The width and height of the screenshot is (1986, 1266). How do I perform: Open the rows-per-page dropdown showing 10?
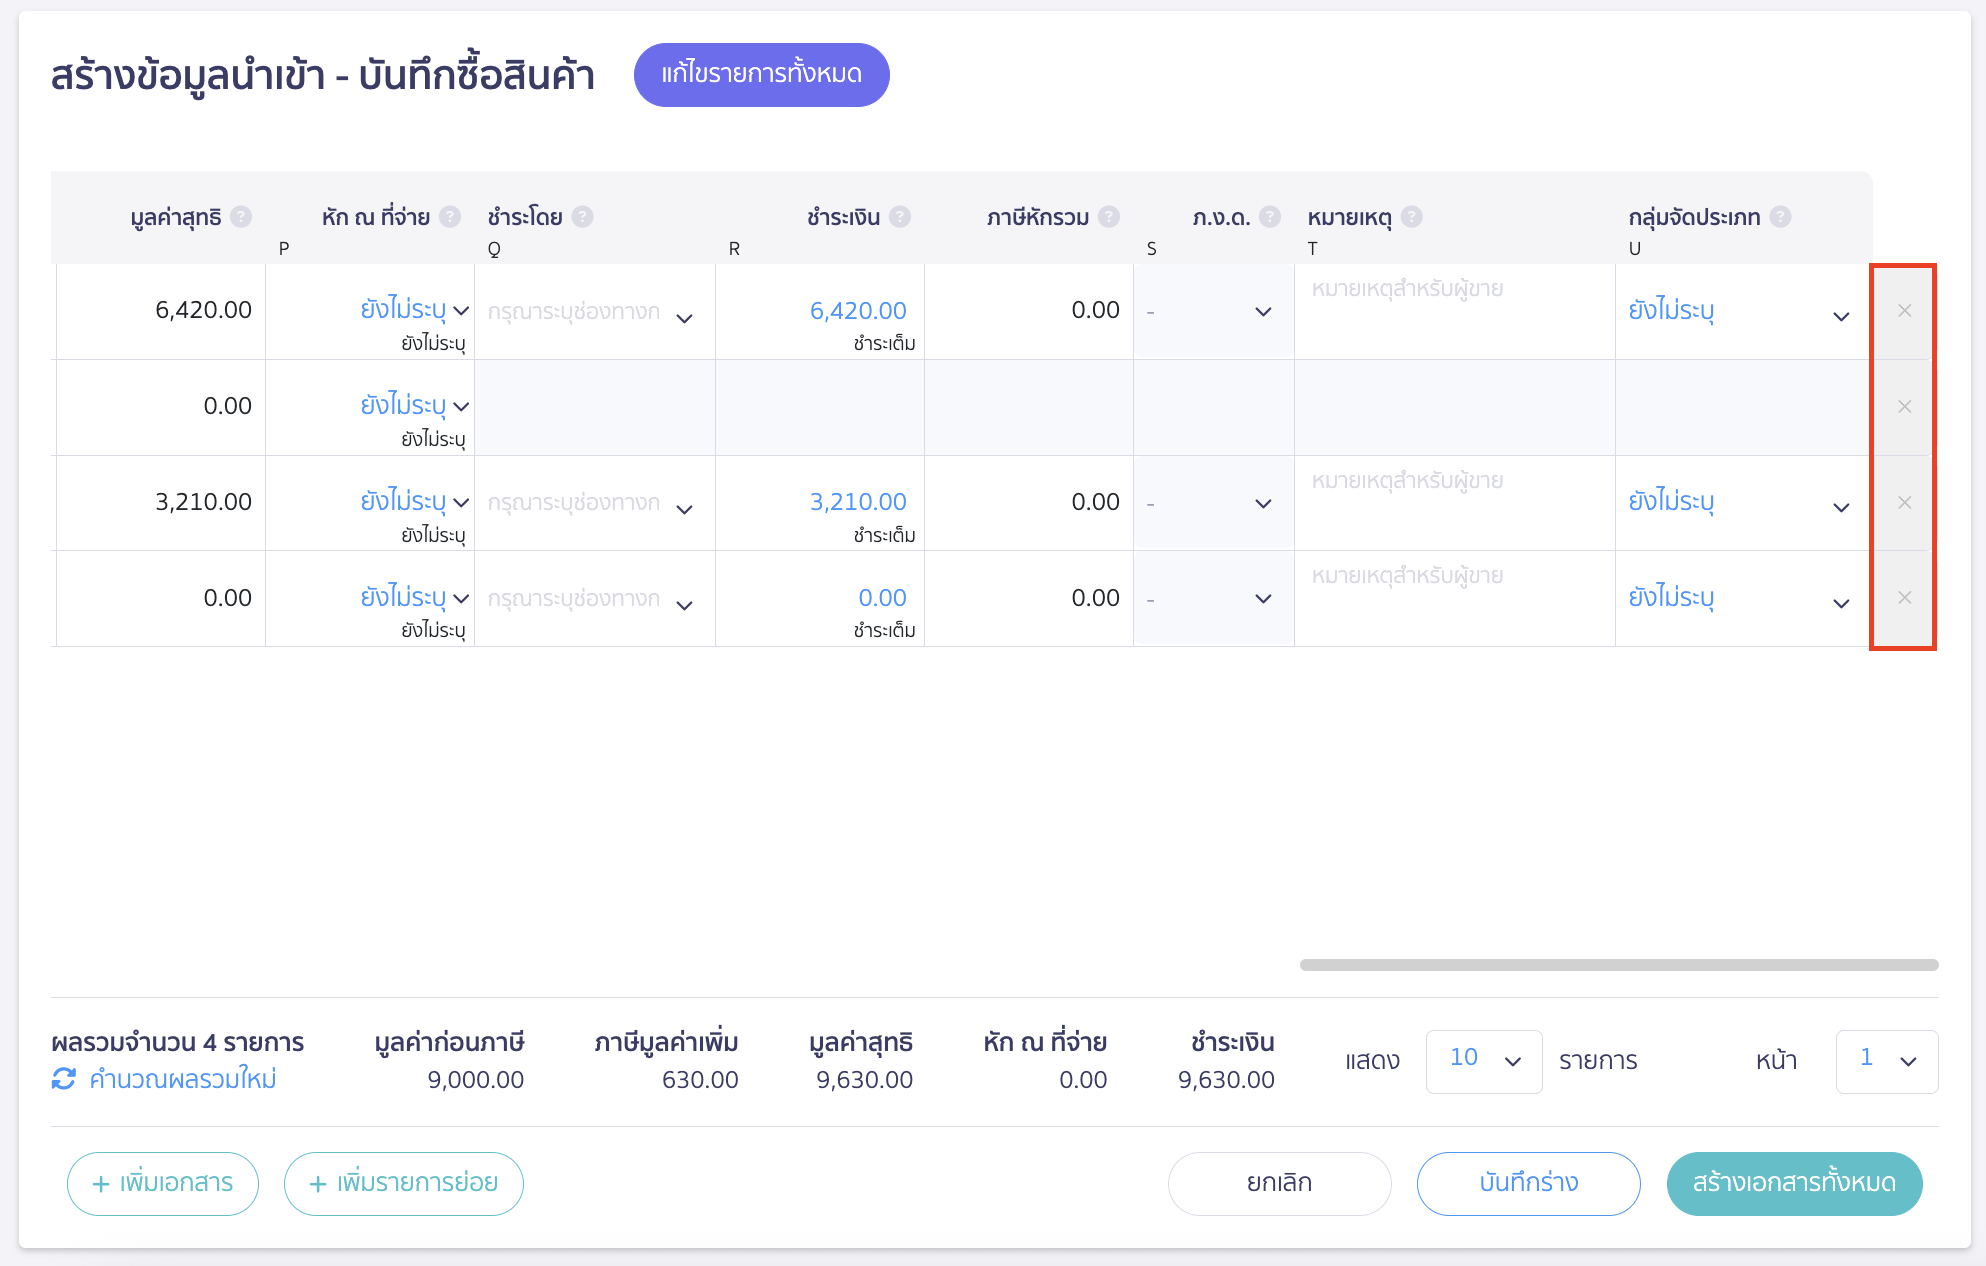(x=1484, y=1061)
